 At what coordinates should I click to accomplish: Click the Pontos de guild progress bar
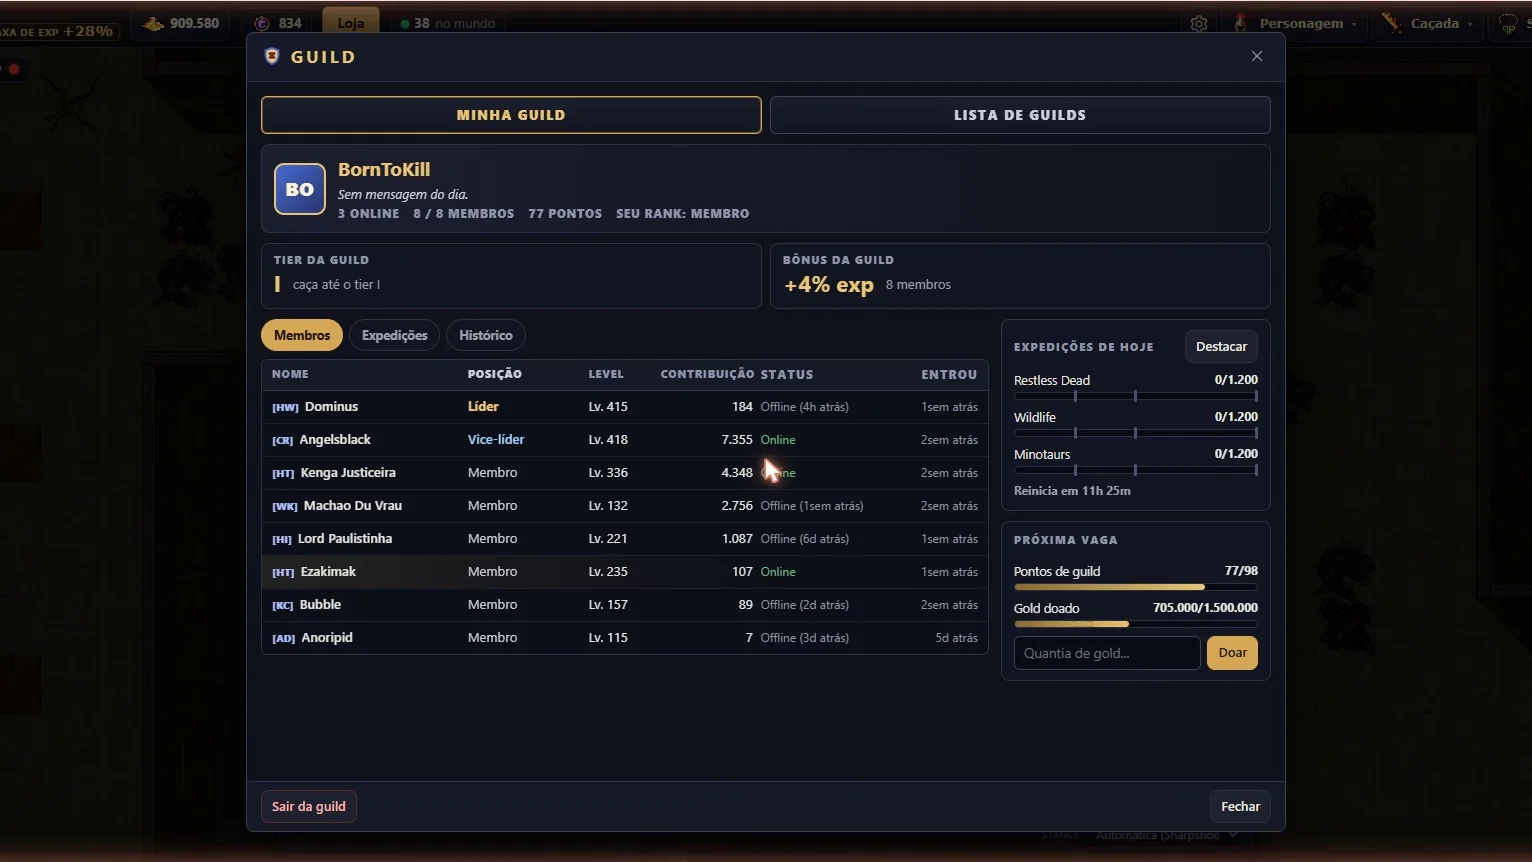click(x=1136, y=587)
